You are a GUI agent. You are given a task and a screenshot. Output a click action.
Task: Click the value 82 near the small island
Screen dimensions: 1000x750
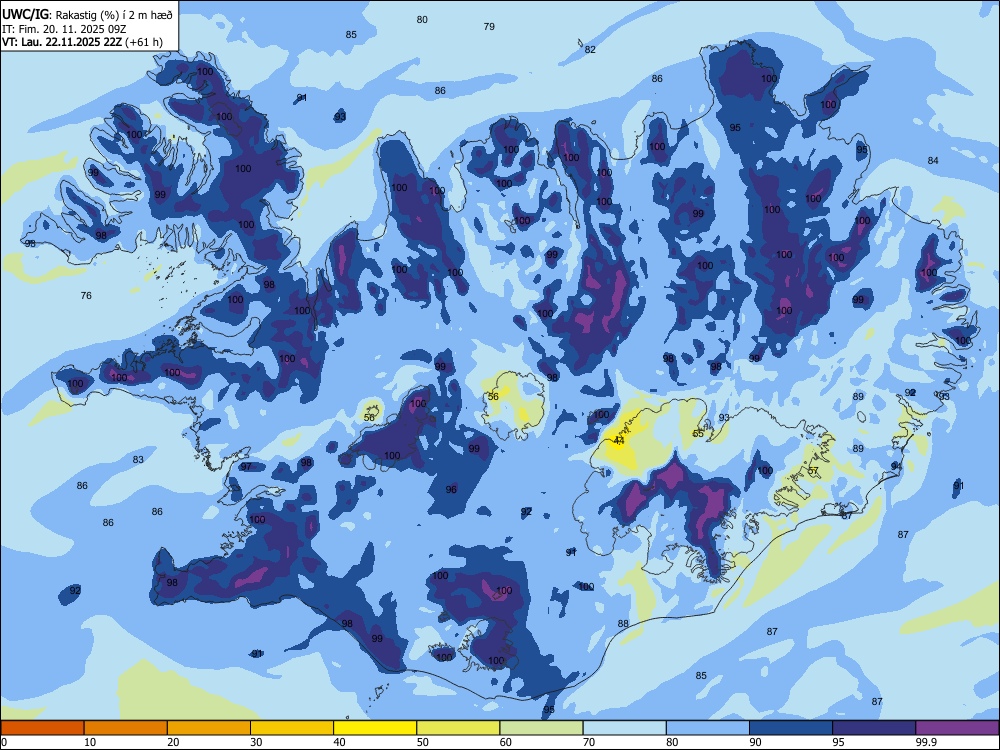[591, 49]
